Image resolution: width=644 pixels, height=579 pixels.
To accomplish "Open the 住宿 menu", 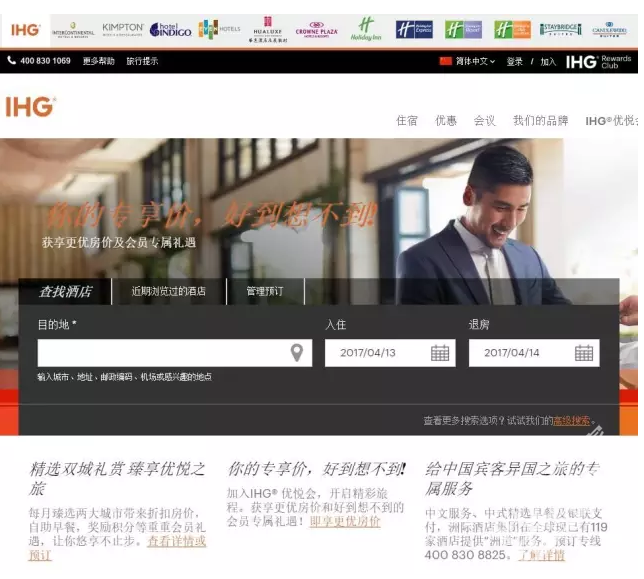I will 407,120.
